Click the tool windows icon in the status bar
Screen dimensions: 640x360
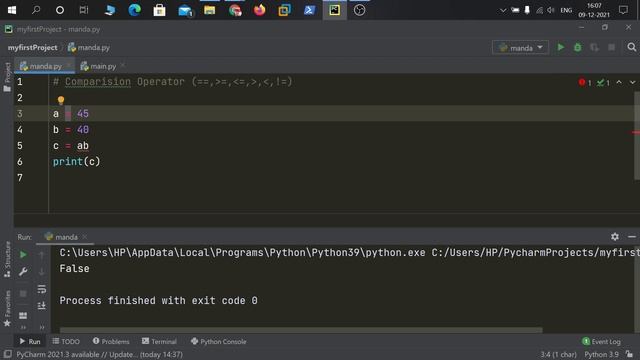click(x=7, y=354)
